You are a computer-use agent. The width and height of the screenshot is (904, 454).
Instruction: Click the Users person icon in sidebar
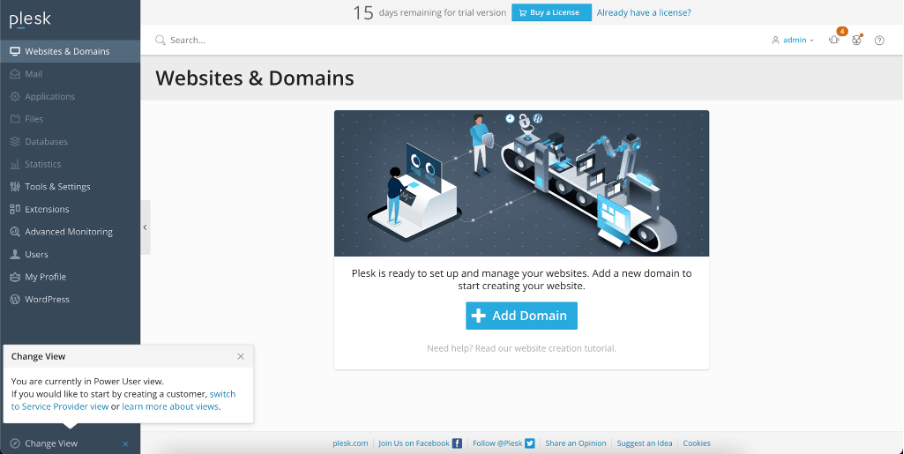pos(15,254)
